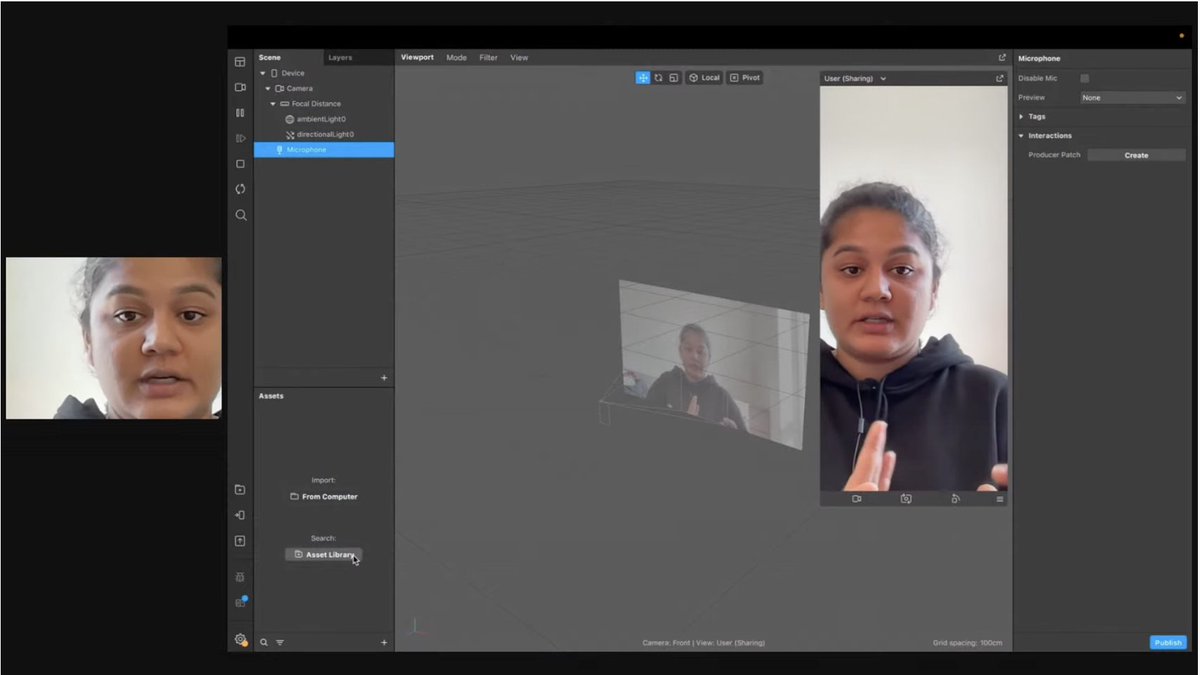Click the camera capture icon under simulator
The width and height of the screenshot is (1200, 675).
[x=906, y=499]
